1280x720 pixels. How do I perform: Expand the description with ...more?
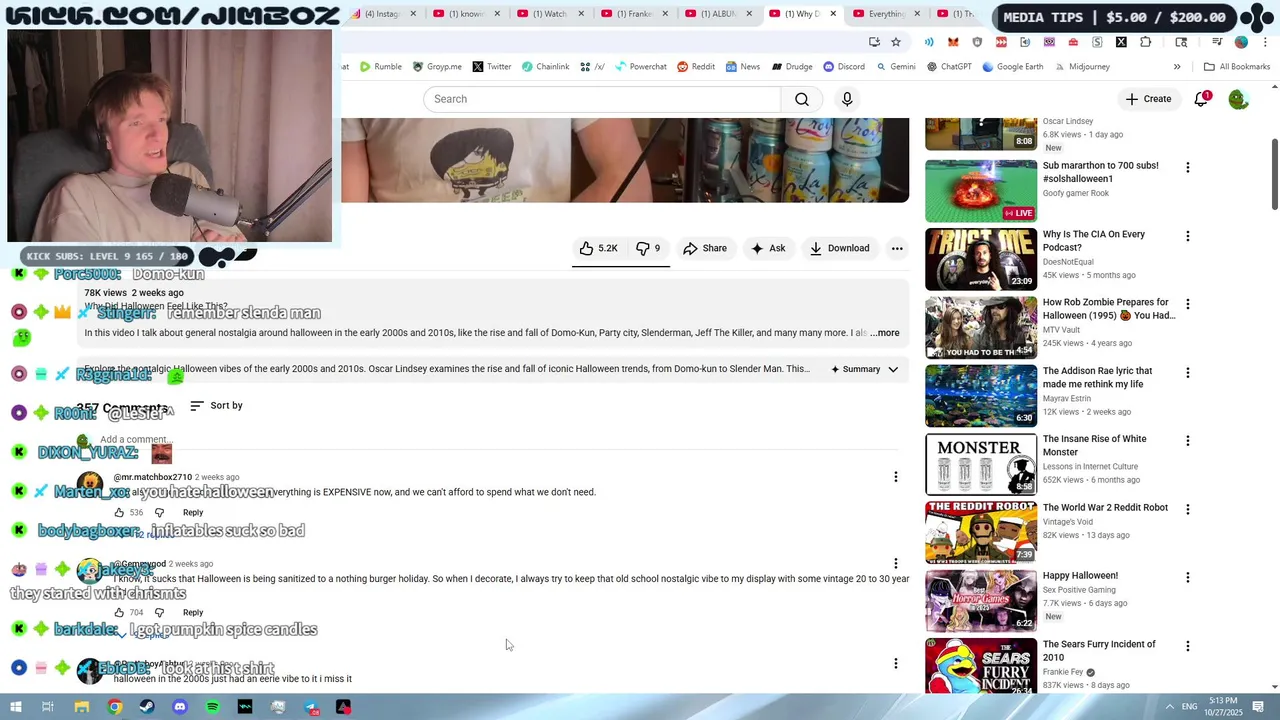[884, 333]
